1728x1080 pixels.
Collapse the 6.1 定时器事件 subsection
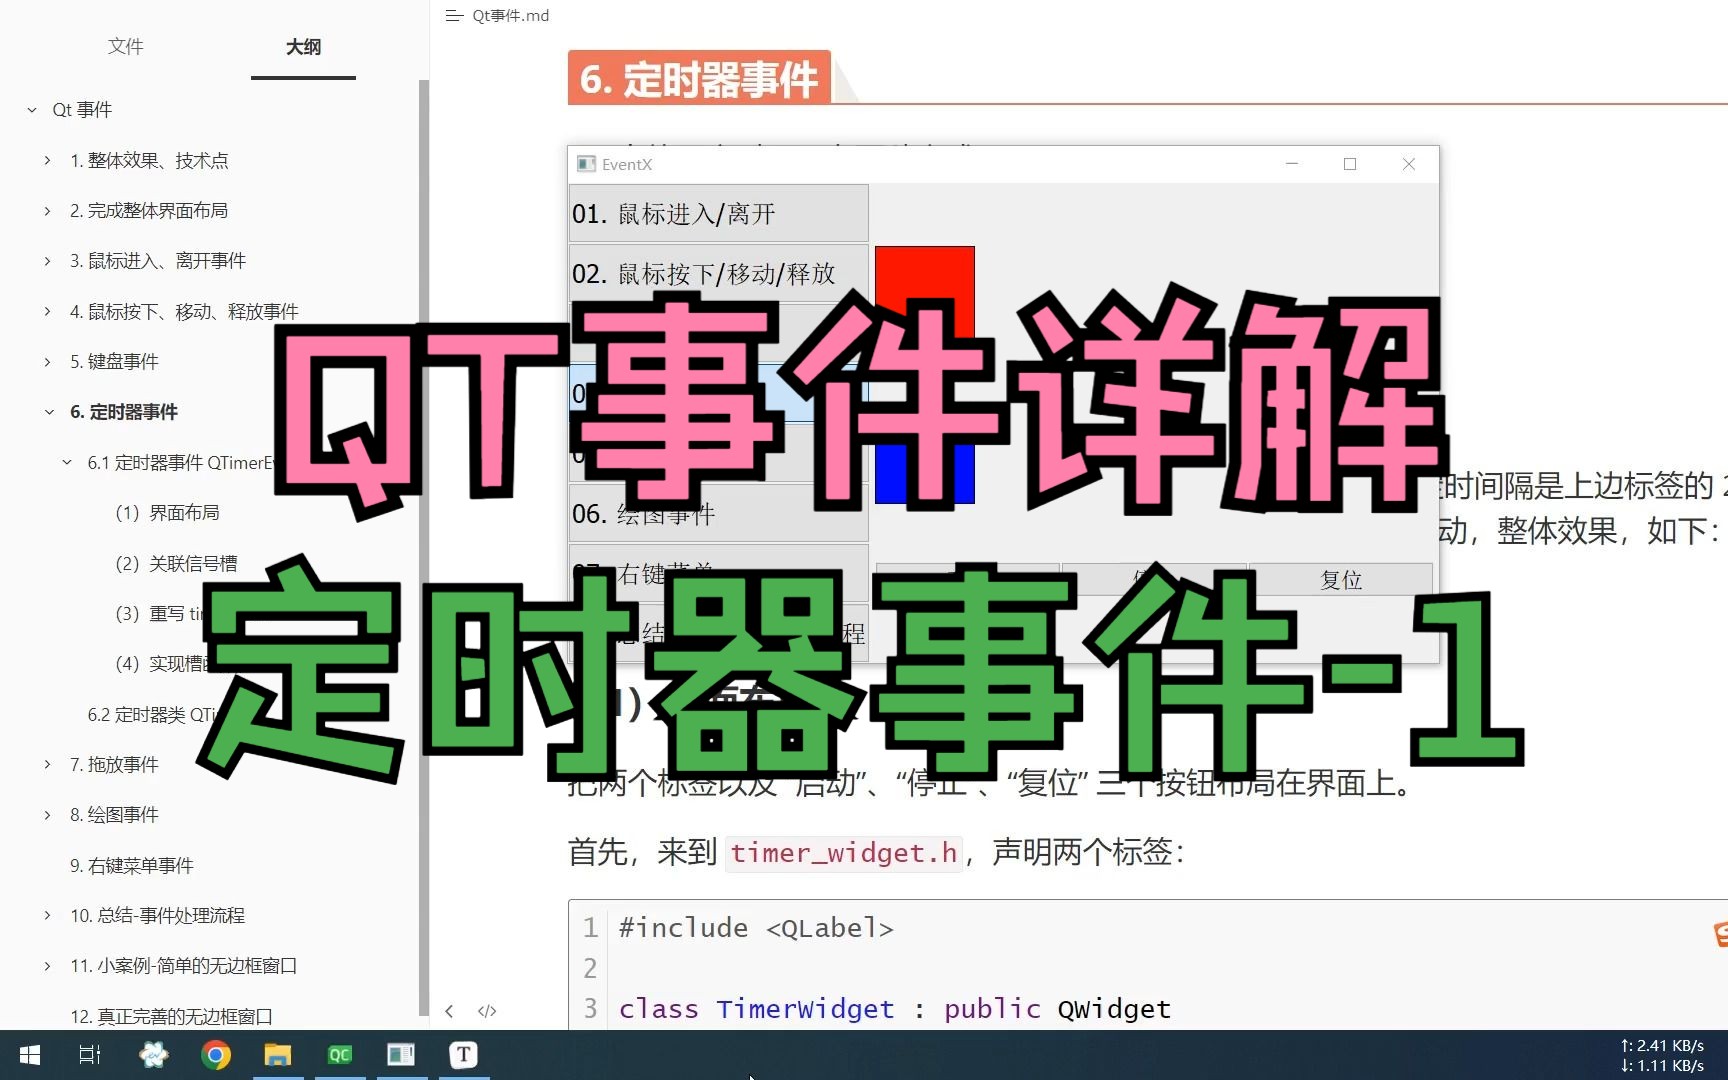(67, 463)
